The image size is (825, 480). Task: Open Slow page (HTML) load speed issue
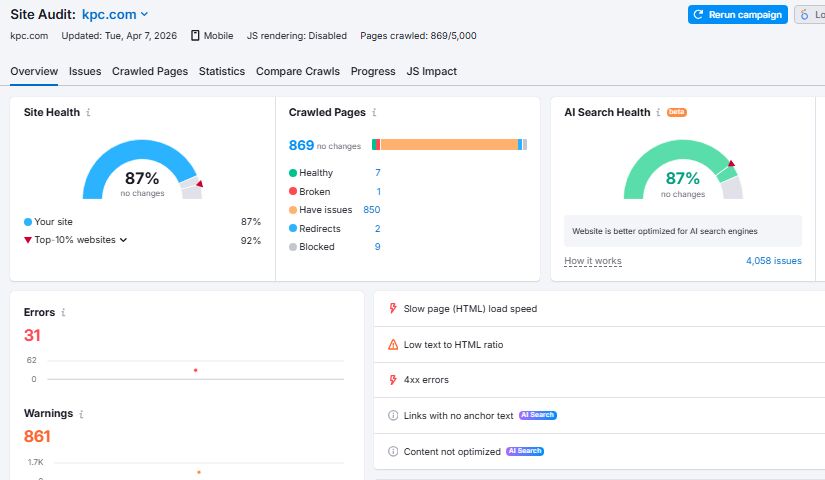[470, 308]
